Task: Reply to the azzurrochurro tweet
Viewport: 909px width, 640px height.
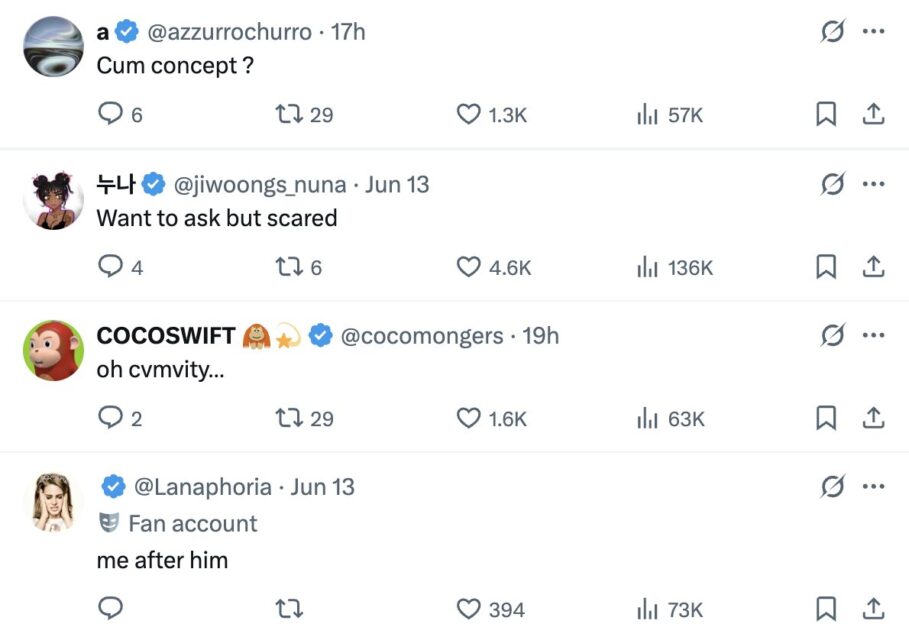Action: coord(110,115)
